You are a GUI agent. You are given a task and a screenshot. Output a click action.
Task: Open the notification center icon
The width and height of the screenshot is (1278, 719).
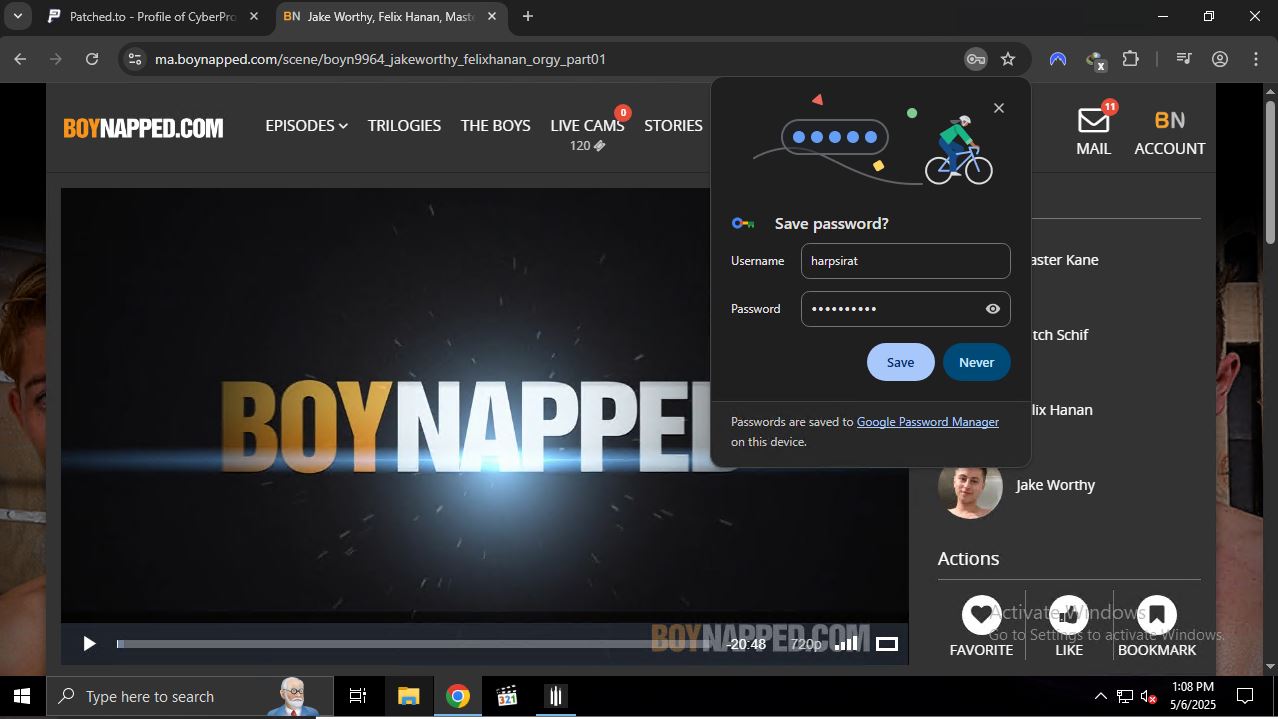coord(1245,696)
